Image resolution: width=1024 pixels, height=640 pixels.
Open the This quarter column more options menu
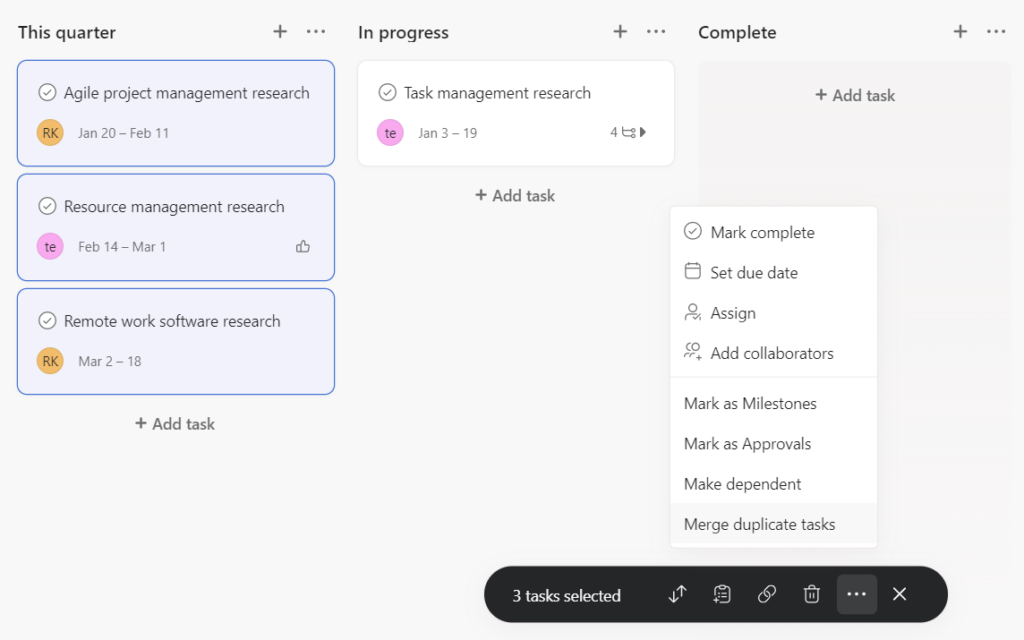point(316,32)
